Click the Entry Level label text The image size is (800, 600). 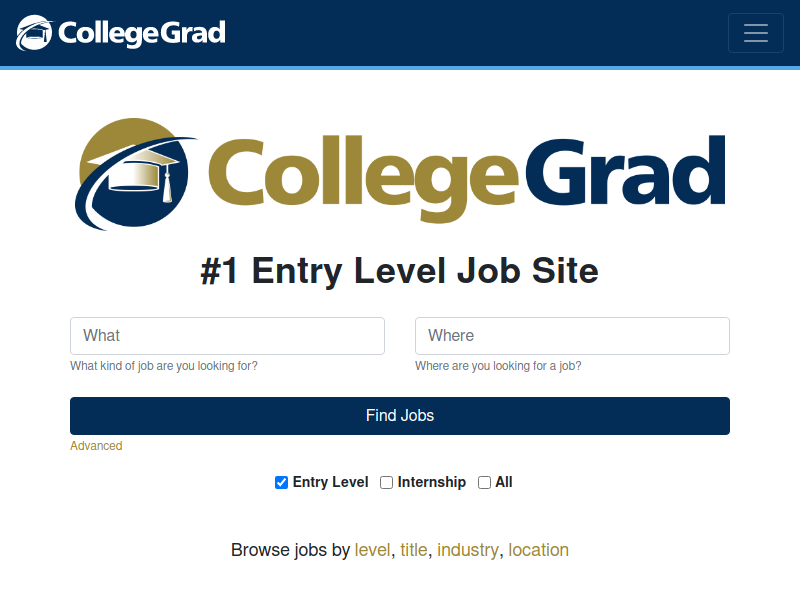point(331,482)
